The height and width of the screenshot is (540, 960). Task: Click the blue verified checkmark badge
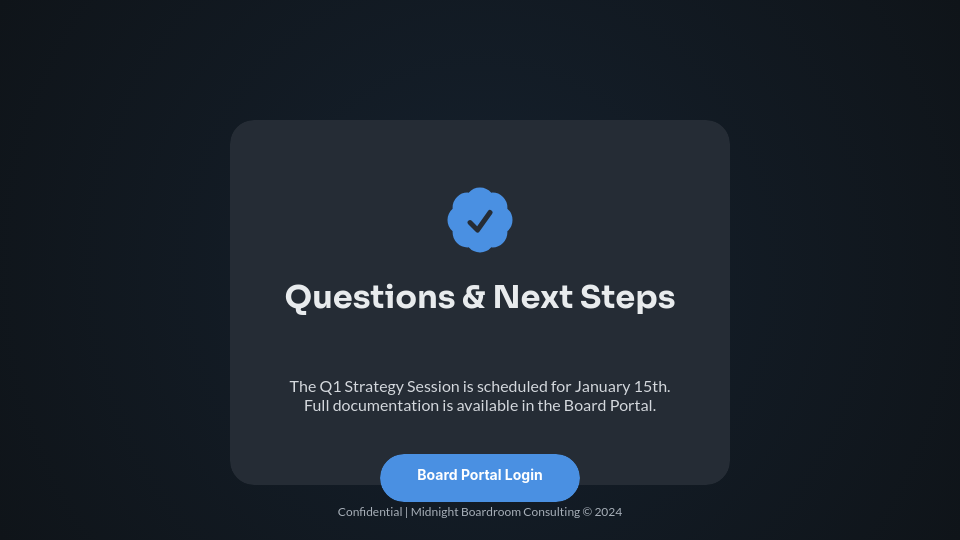click(x=480, y=220)
